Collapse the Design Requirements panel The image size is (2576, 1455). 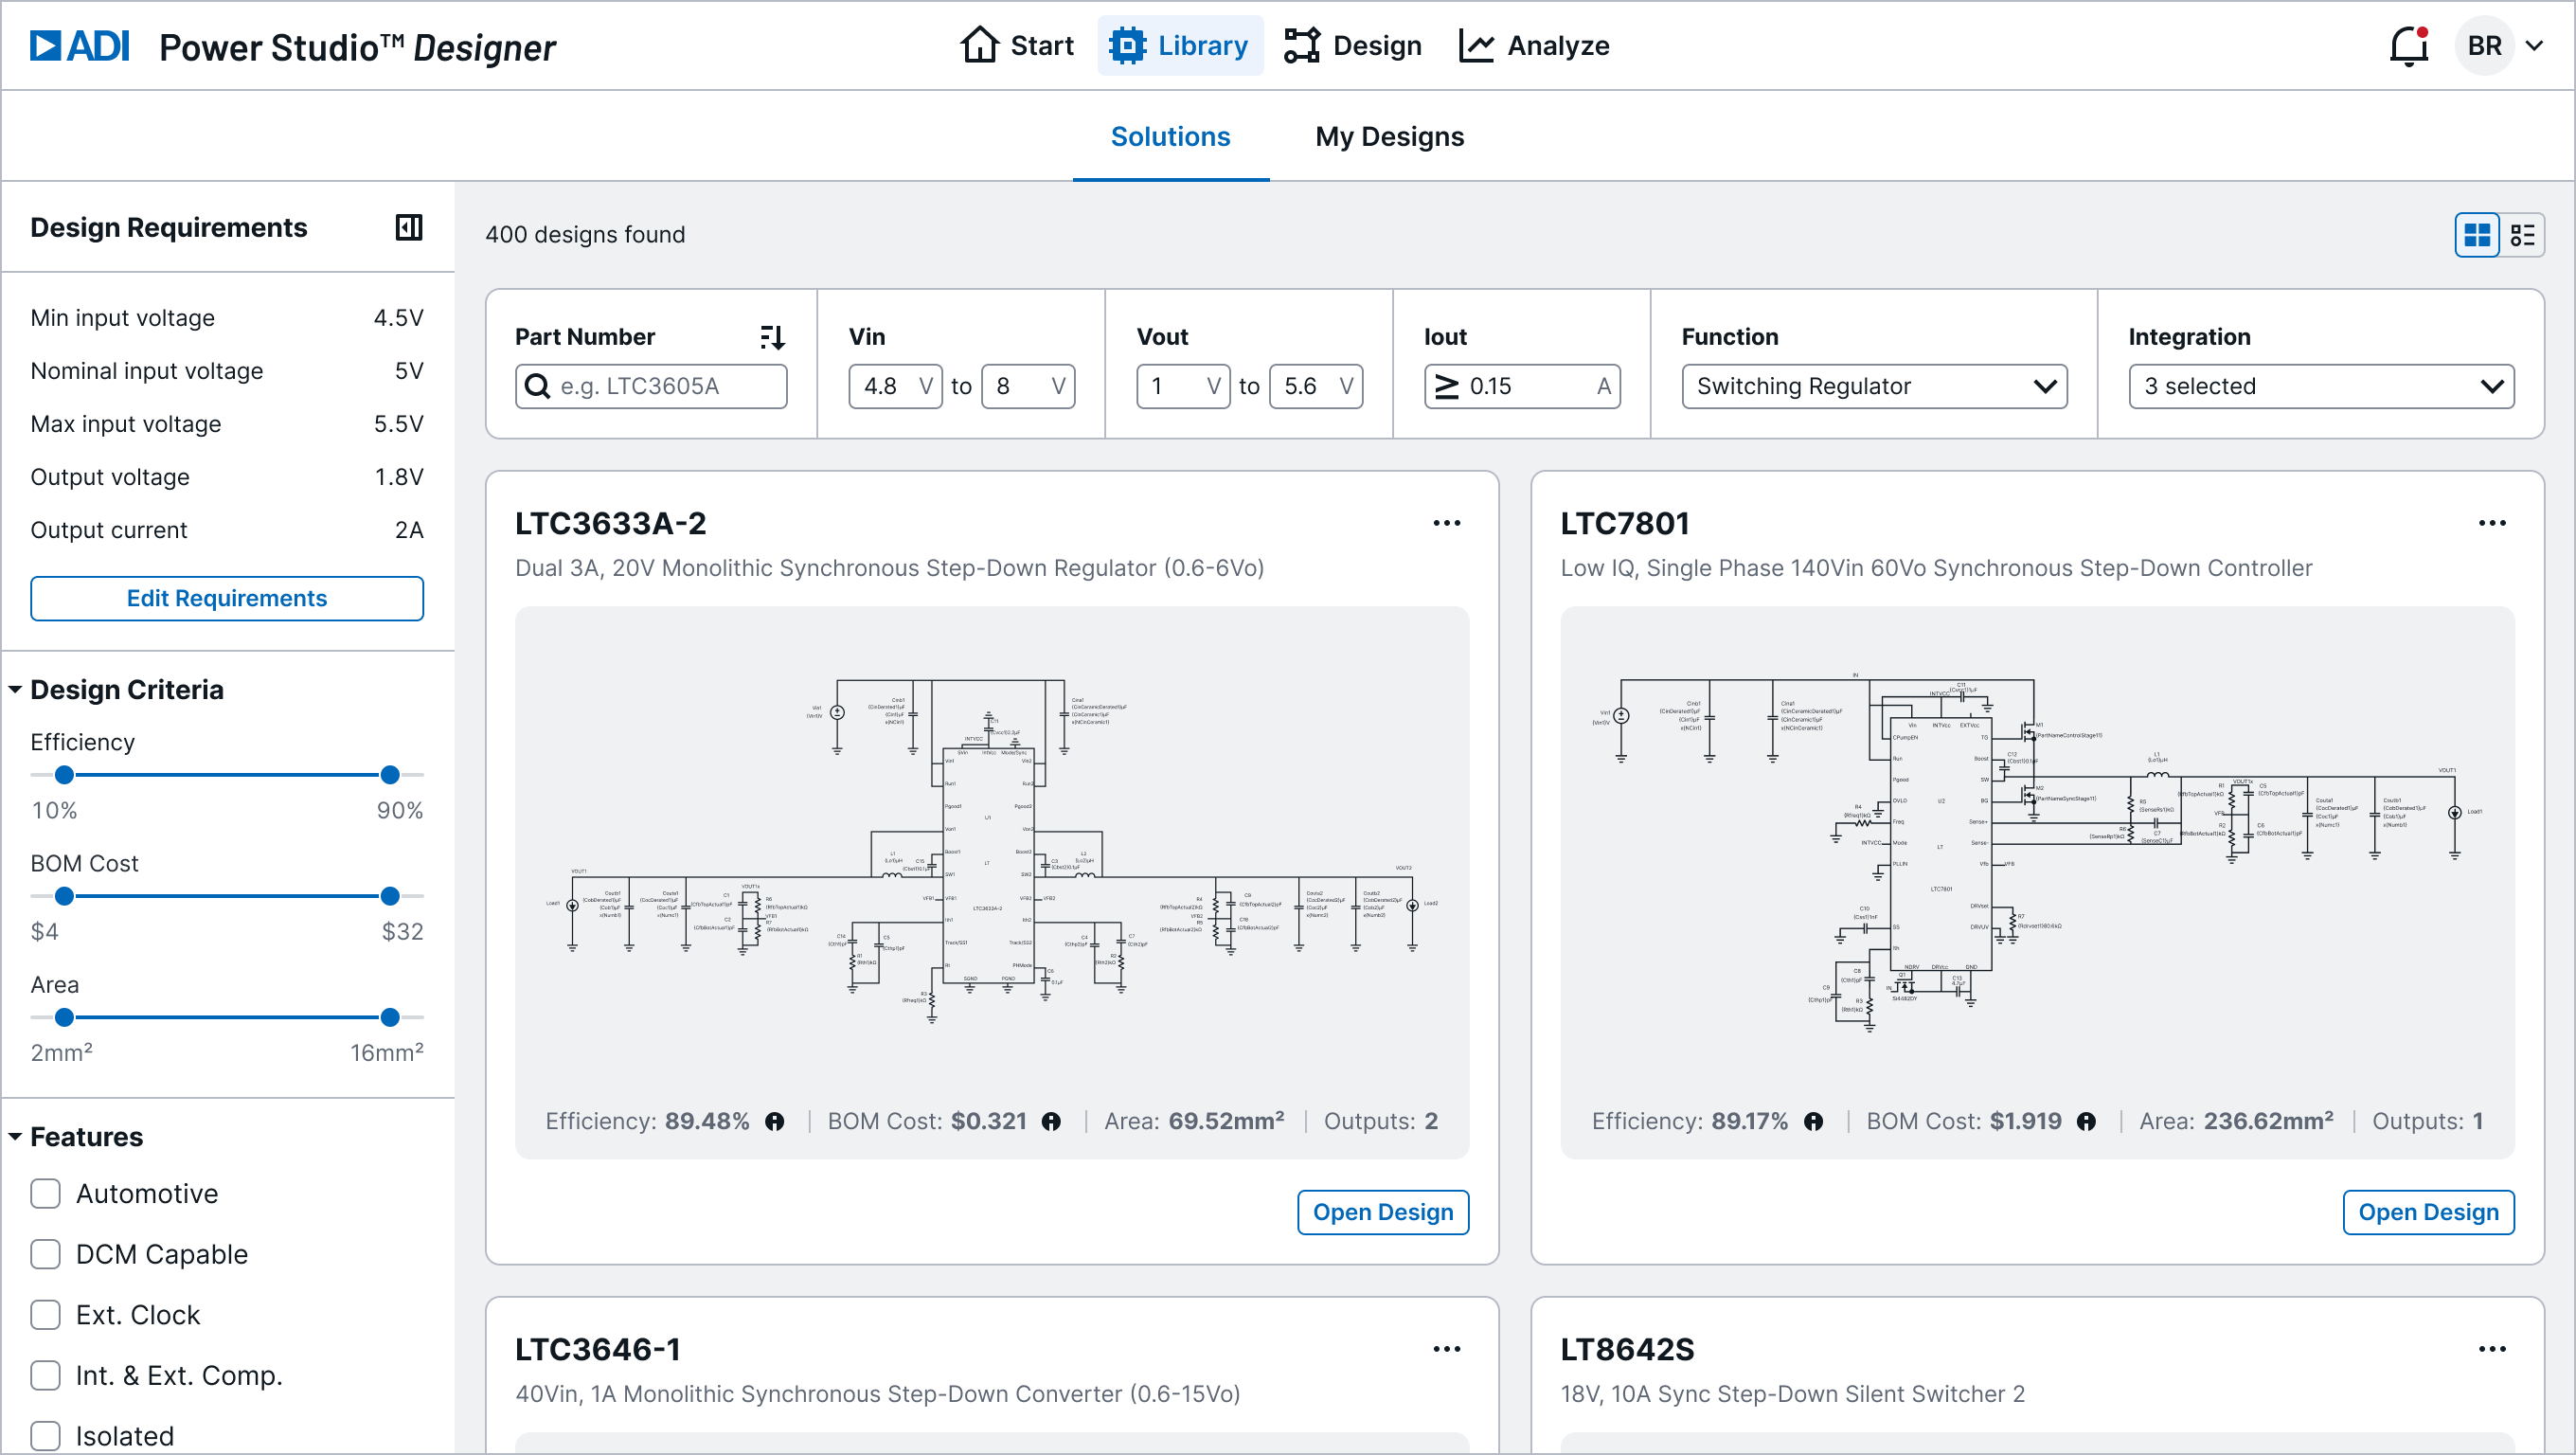coord(407,228)
